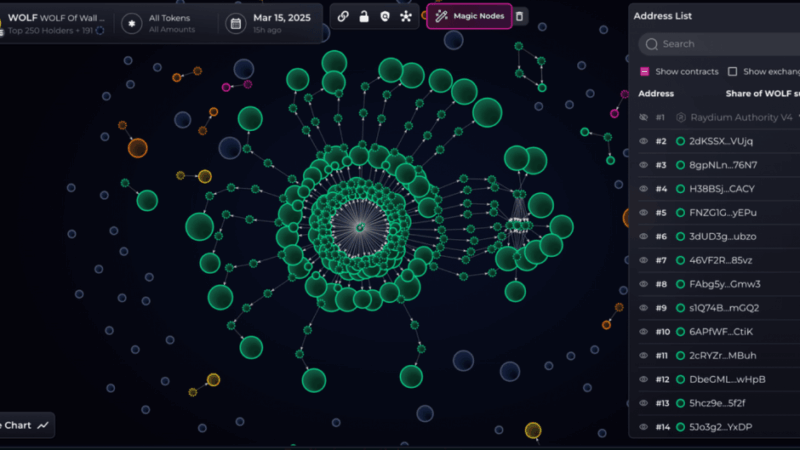Select address 3dUD3g...ubzo in the list

pos(722,236)
